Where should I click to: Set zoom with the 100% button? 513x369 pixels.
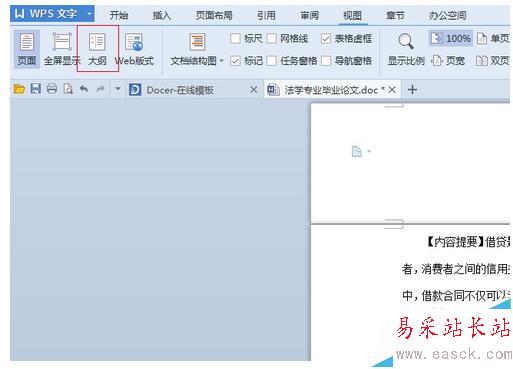tap(451, 39)
